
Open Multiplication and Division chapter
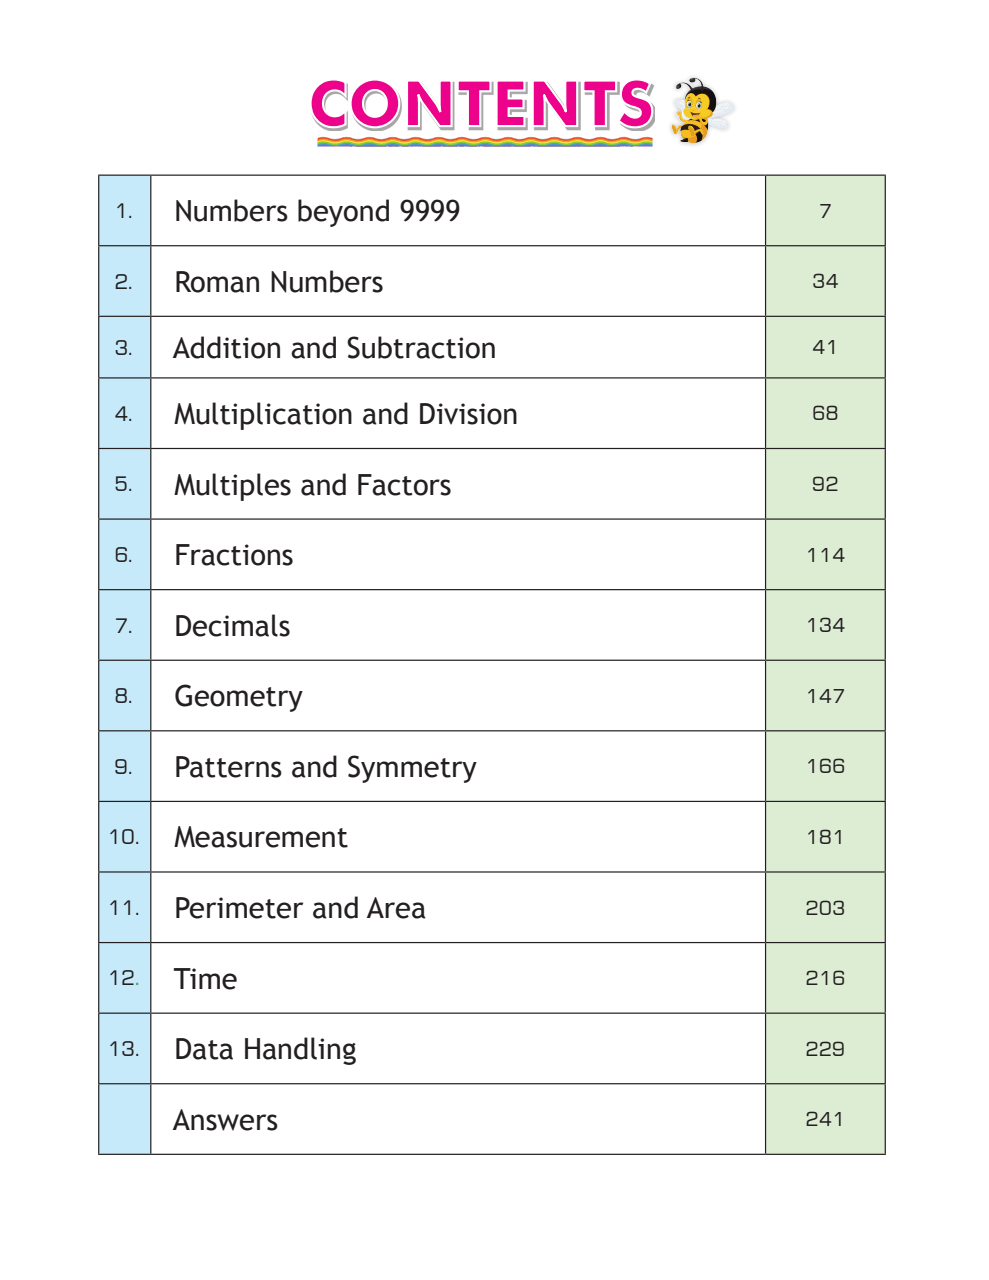(x=346, y=414)
